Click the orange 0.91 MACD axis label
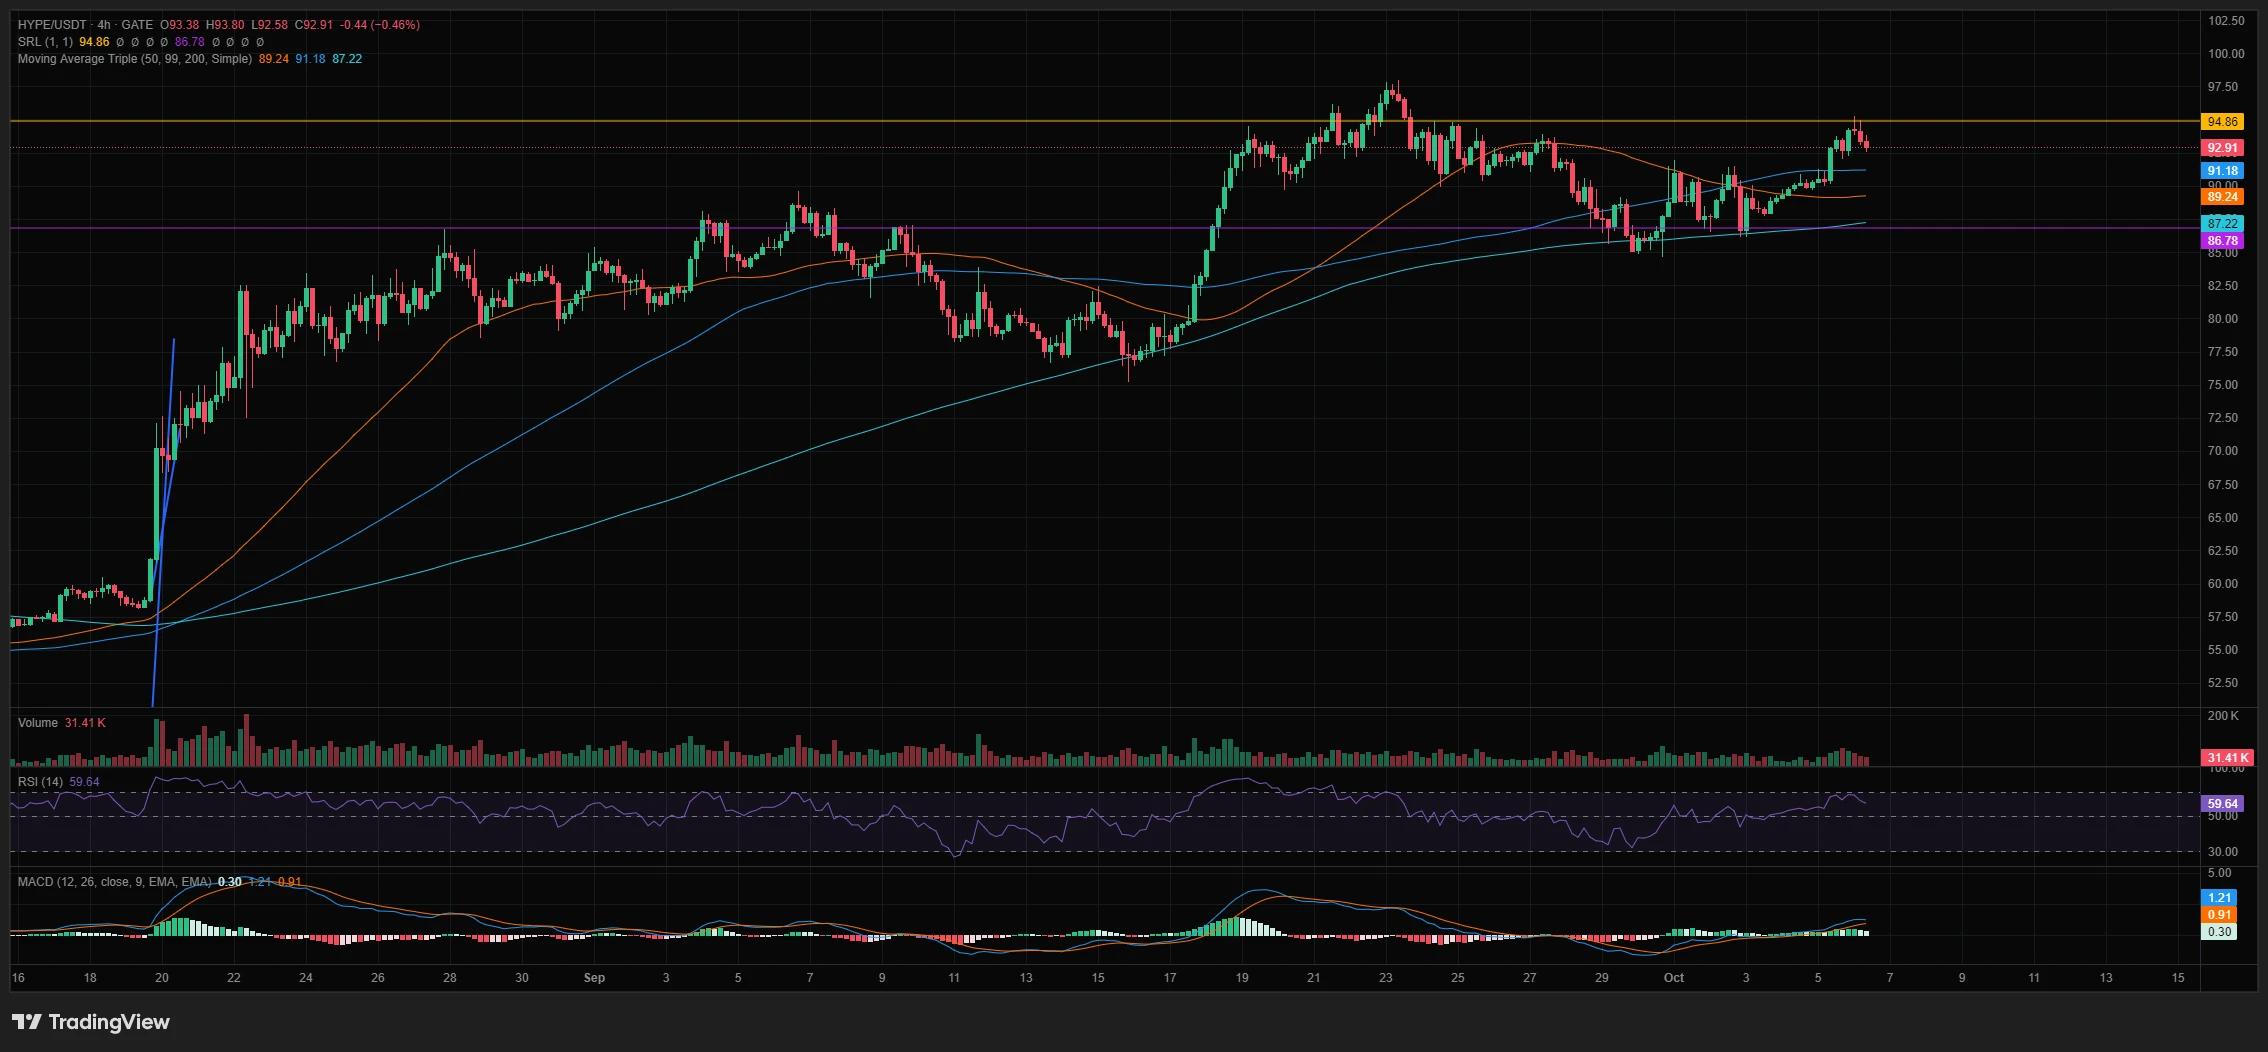Image resolution: width=2268 pixels, height=1052 pixels. pos(2219,915)
